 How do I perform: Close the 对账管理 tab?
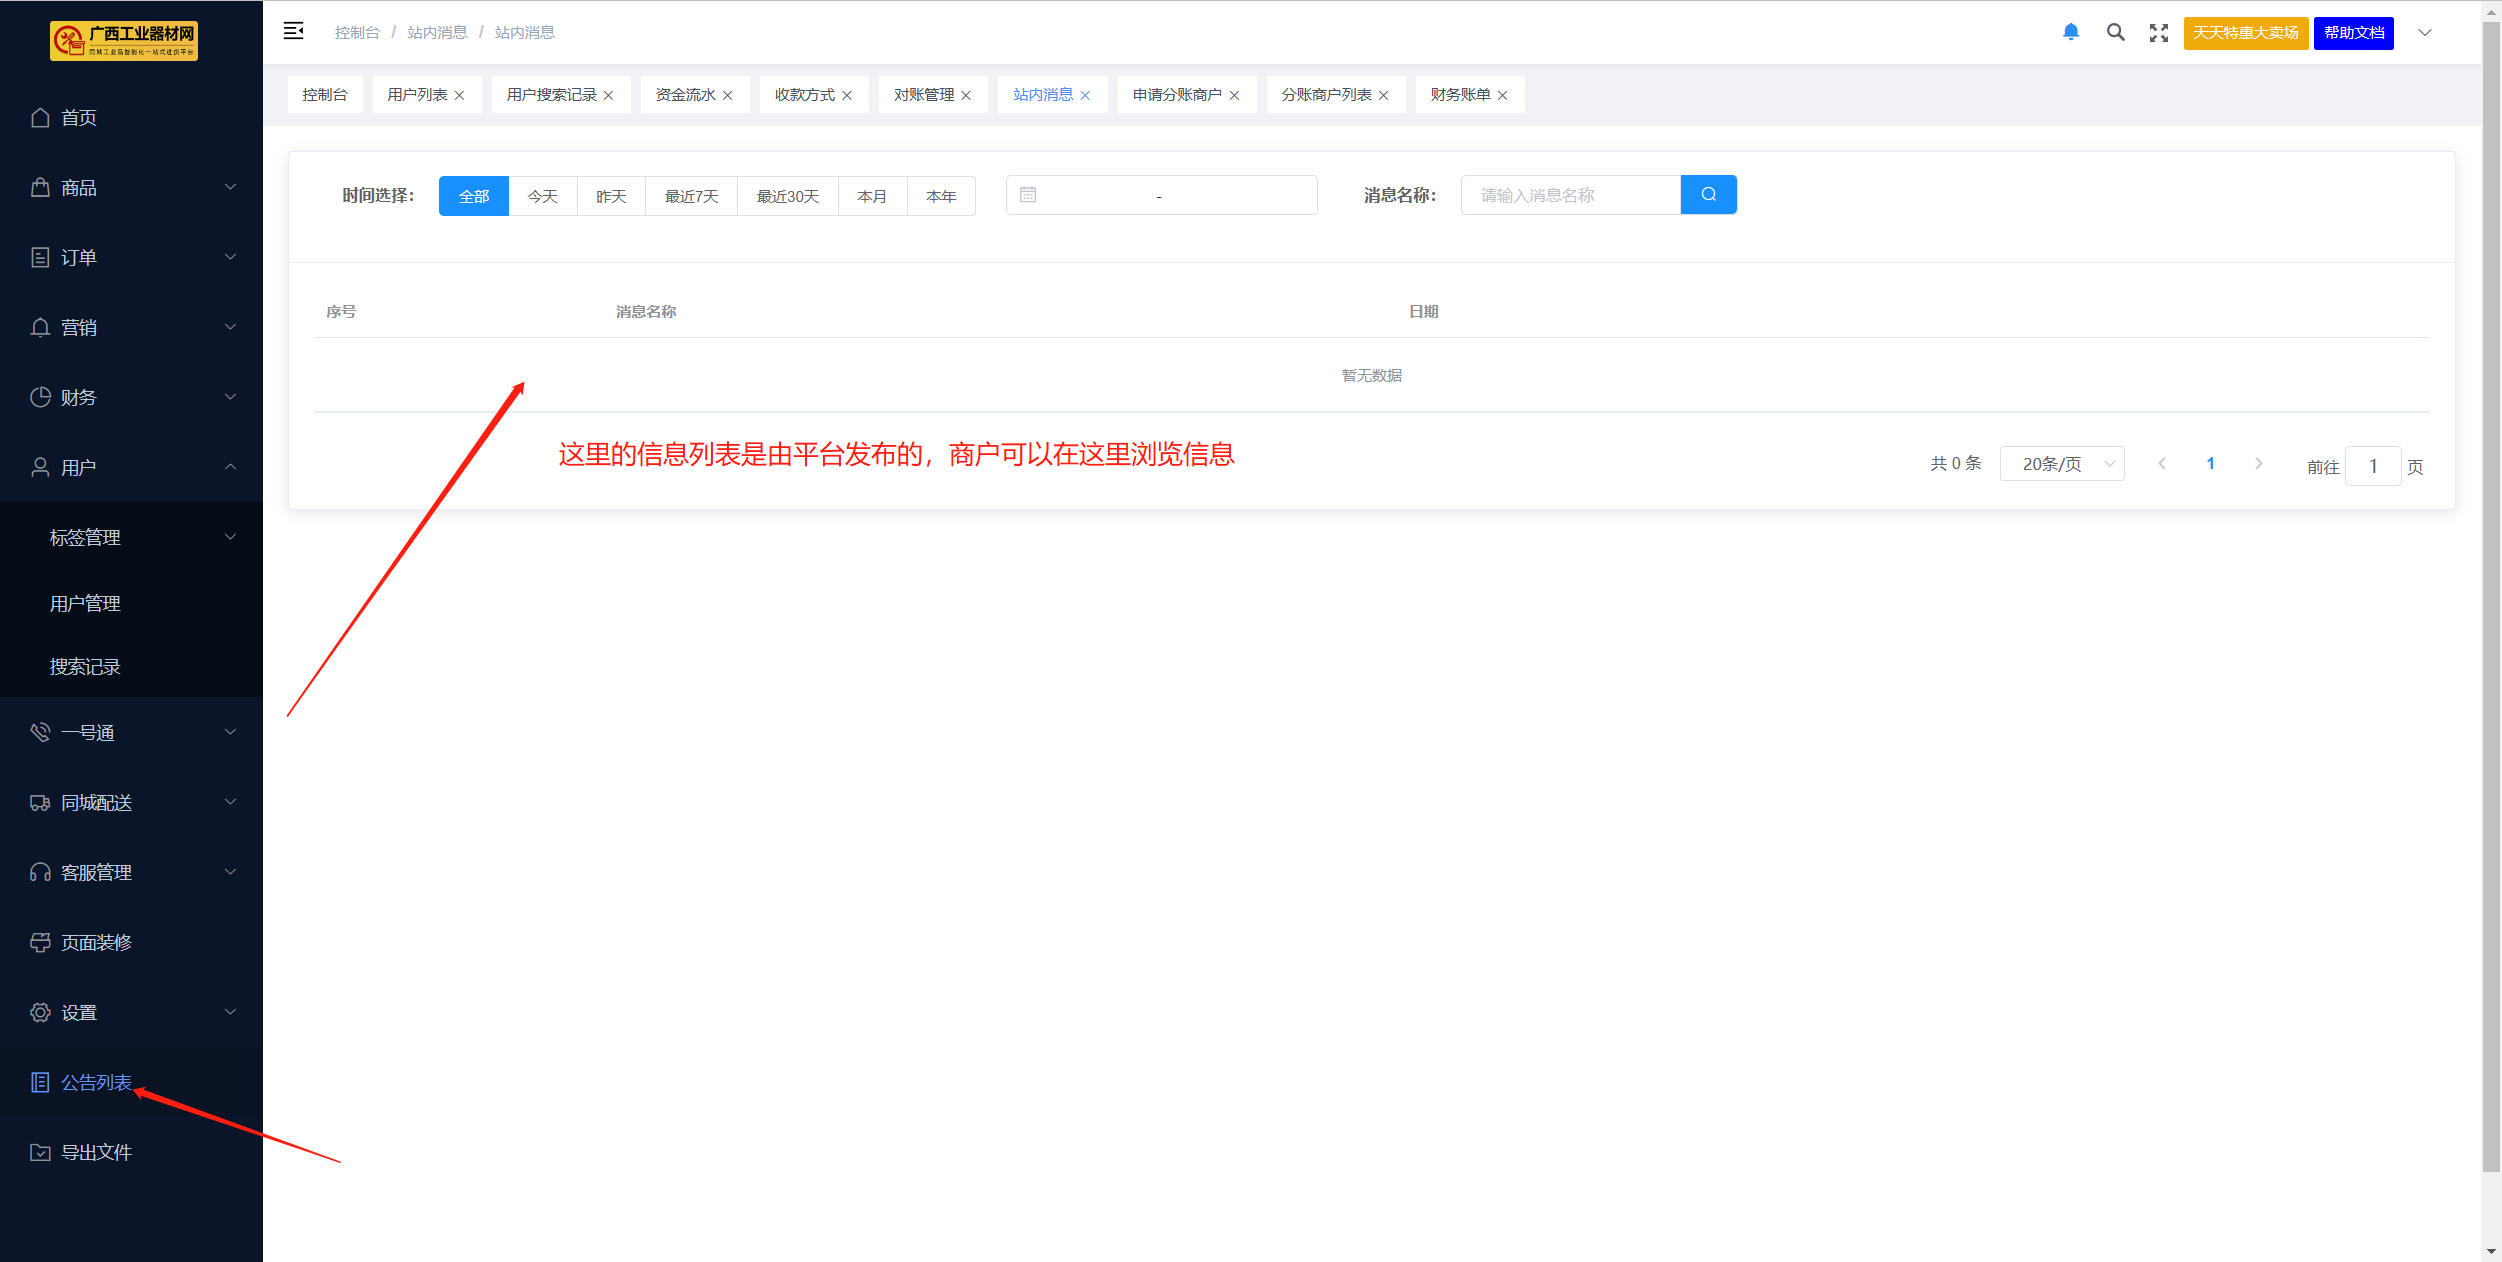(966, 96)
